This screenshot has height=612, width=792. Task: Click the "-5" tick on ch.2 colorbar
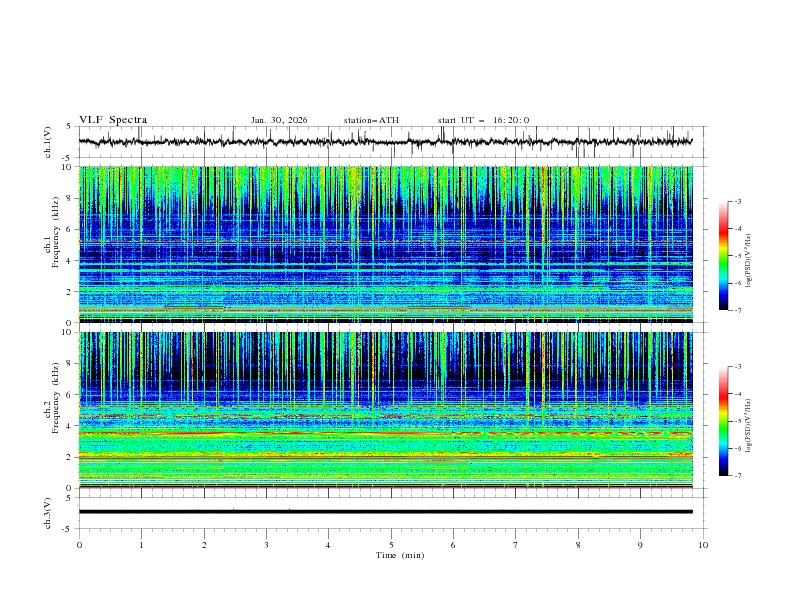[738, 421]
